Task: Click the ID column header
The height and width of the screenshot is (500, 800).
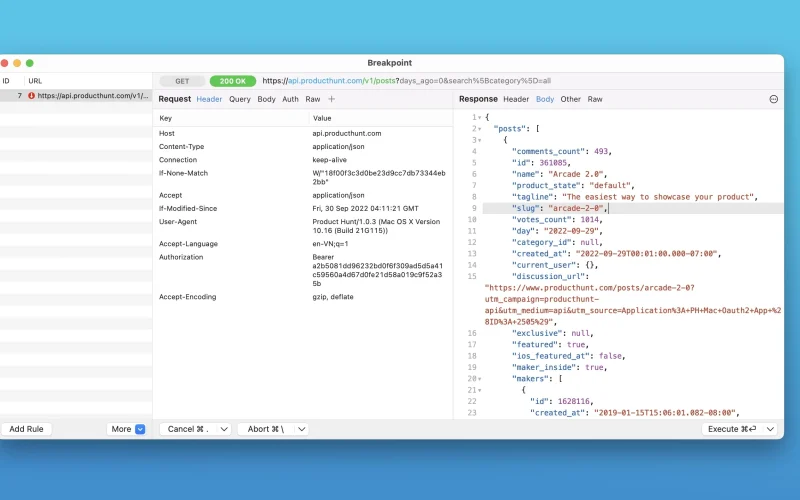Action: 6,81
